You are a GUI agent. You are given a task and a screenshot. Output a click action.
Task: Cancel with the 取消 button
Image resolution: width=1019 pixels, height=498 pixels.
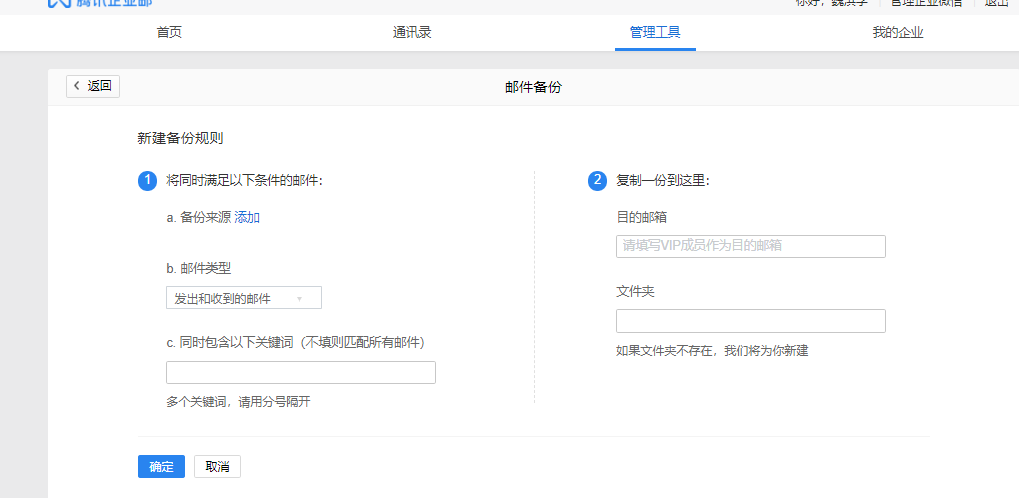[217, 467]
